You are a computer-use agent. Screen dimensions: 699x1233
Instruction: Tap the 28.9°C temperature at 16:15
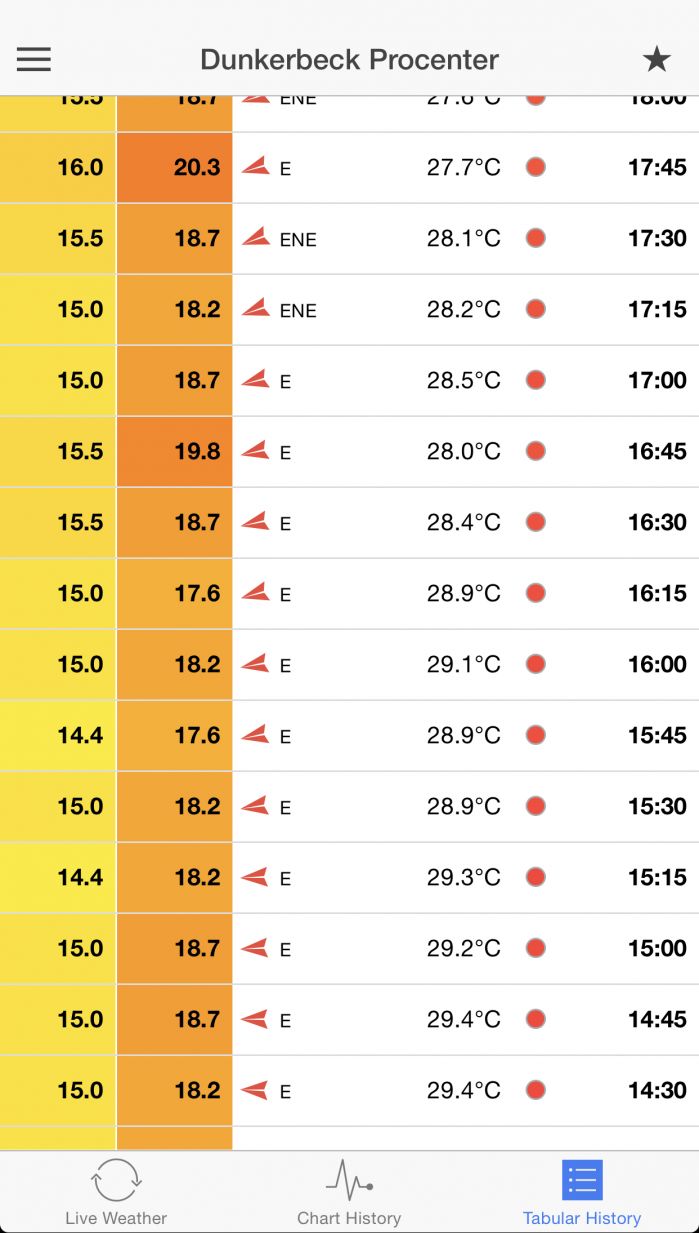(x=464, y=593)
